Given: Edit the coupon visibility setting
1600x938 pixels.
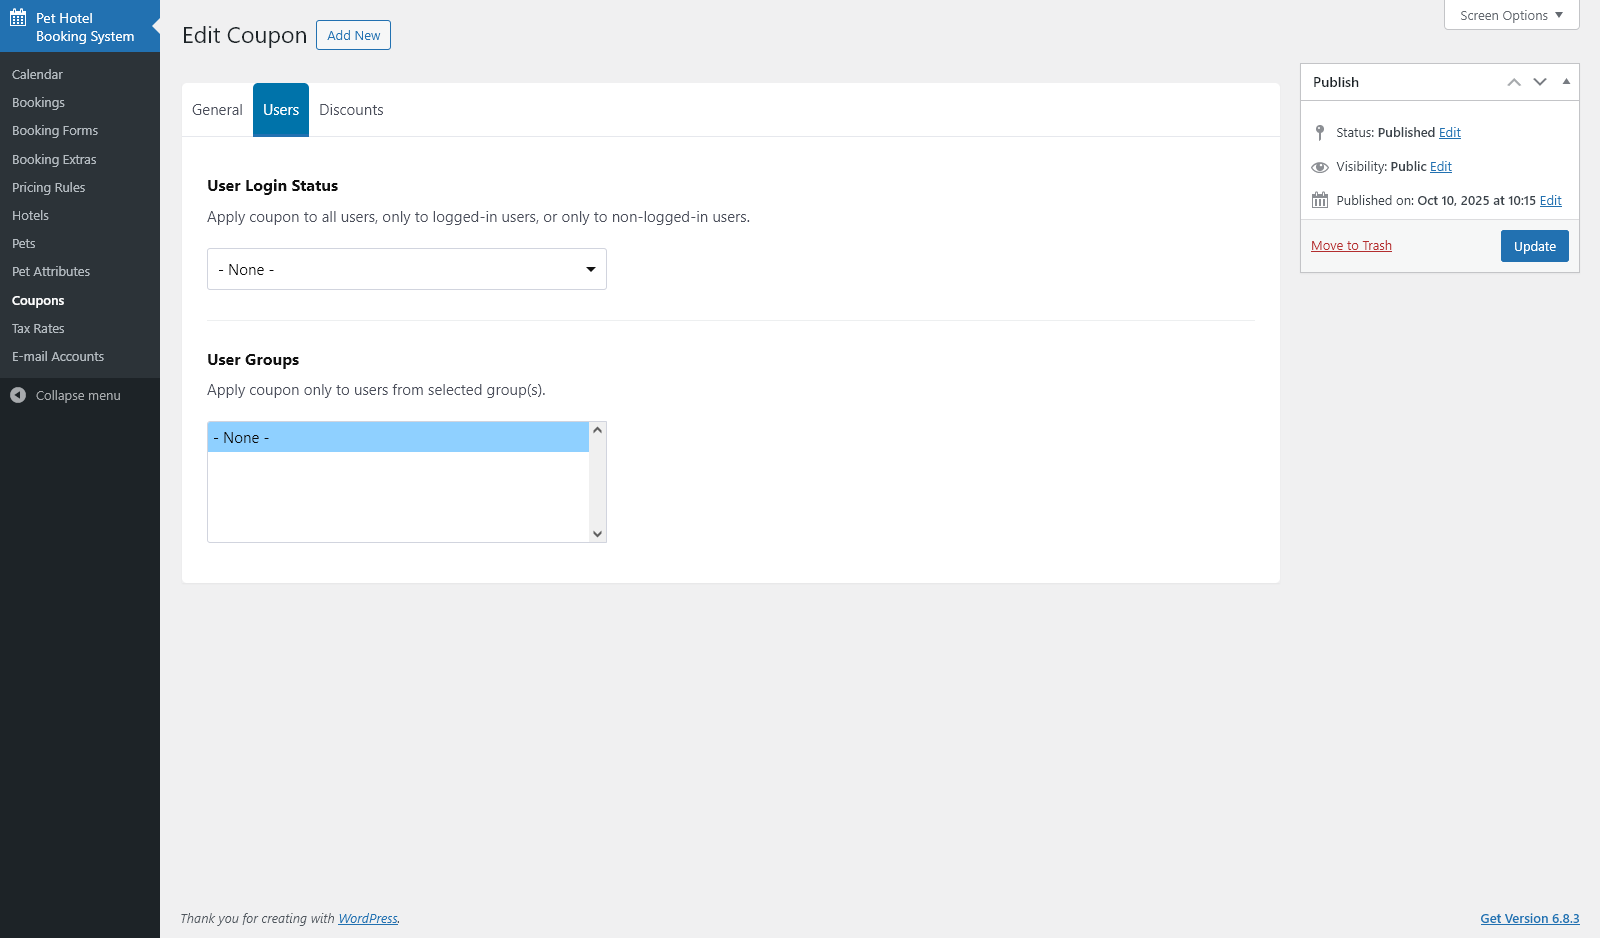Looking at the screenshot, I should click(x=1441, y=167).
